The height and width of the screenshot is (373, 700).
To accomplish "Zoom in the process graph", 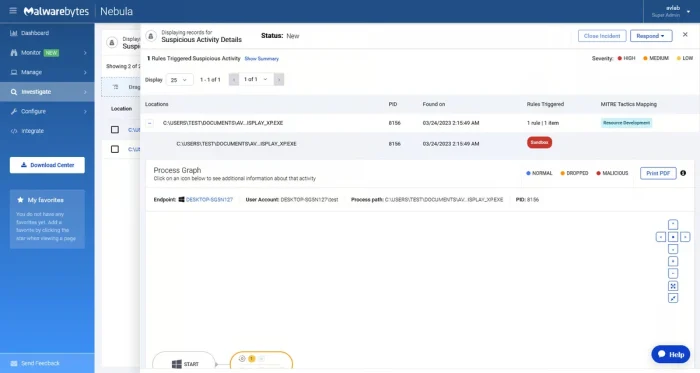I will click(673, 261).
